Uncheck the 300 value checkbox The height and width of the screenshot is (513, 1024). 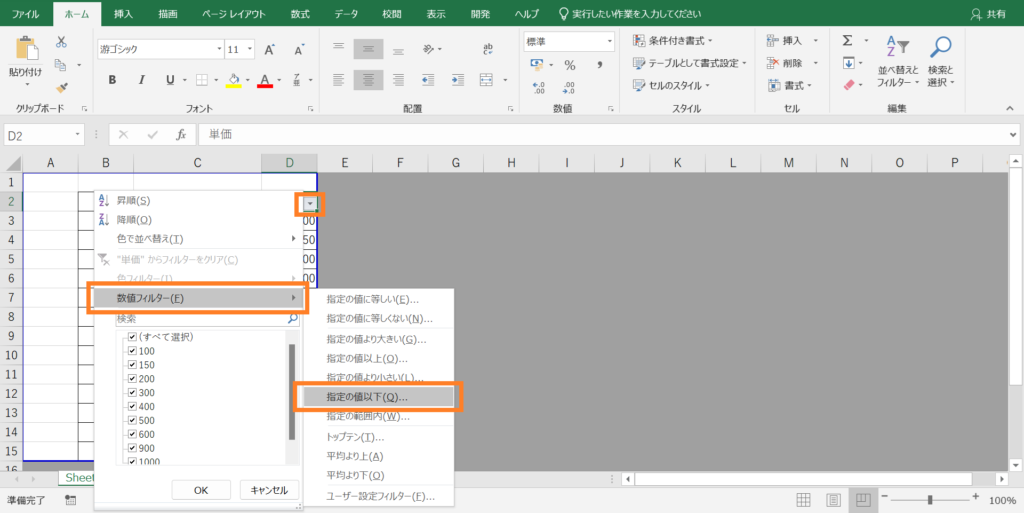pos(133,392)
